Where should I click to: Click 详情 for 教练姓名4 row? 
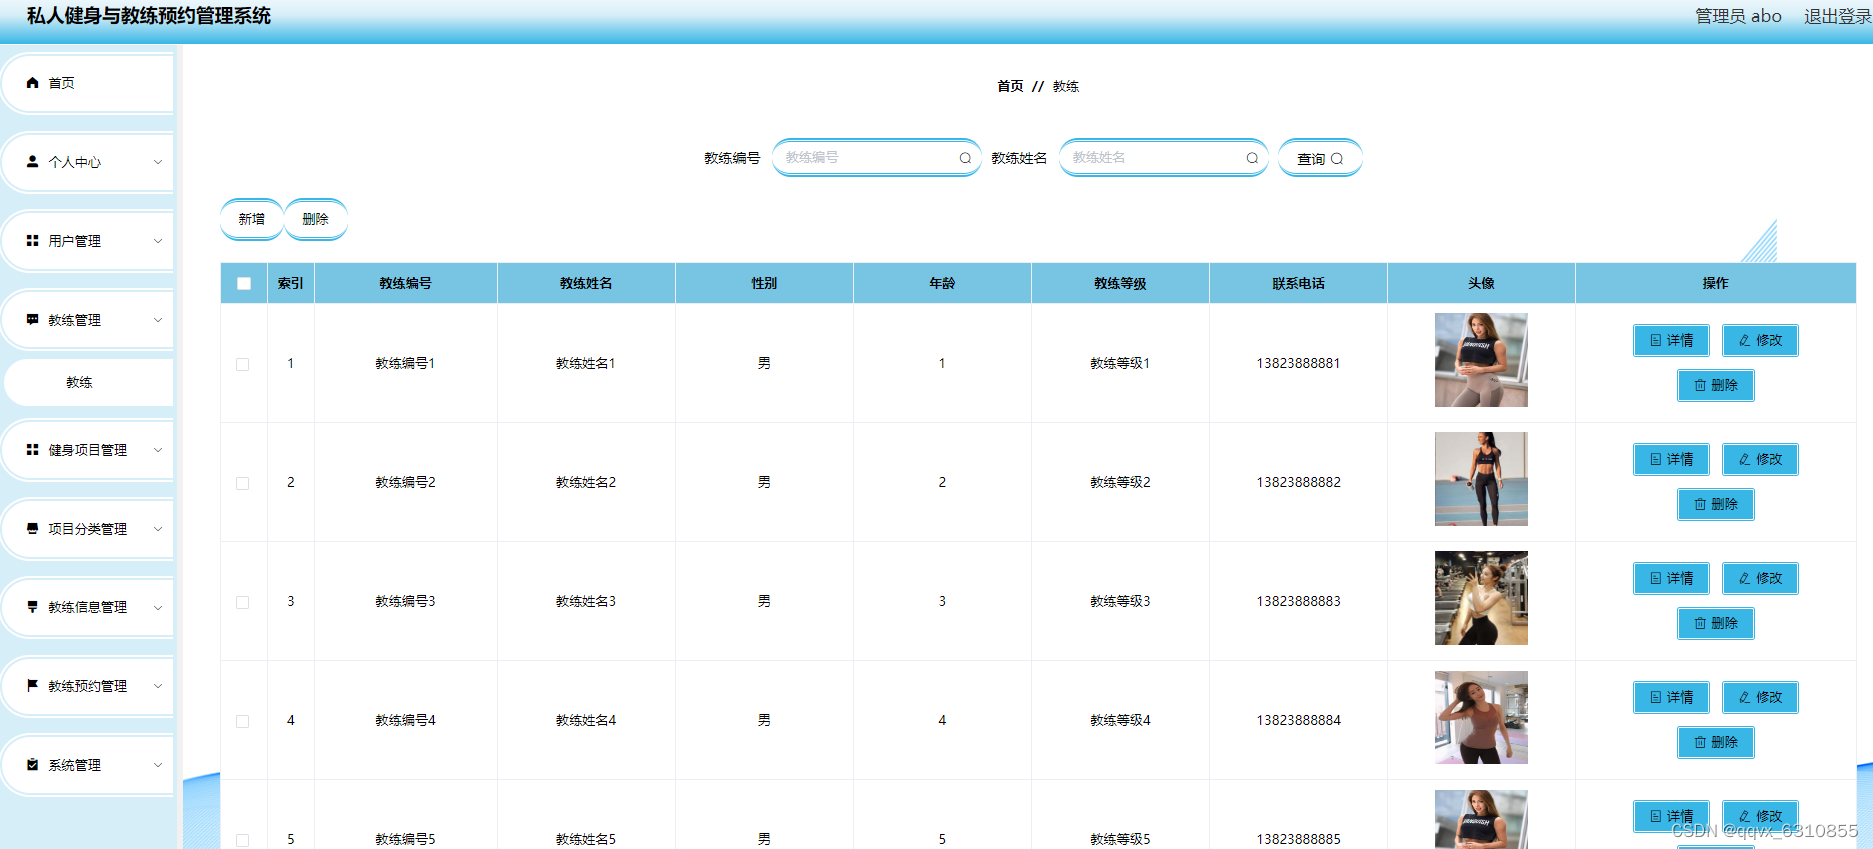click(1671, 697)
